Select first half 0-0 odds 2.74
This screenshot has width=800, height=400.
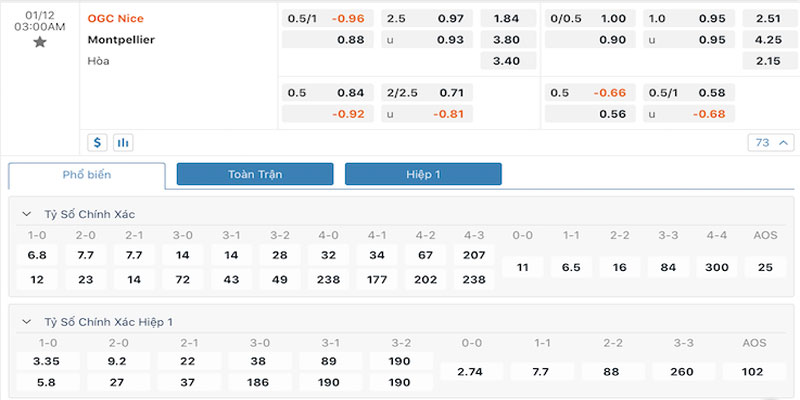tap(468, 371)
